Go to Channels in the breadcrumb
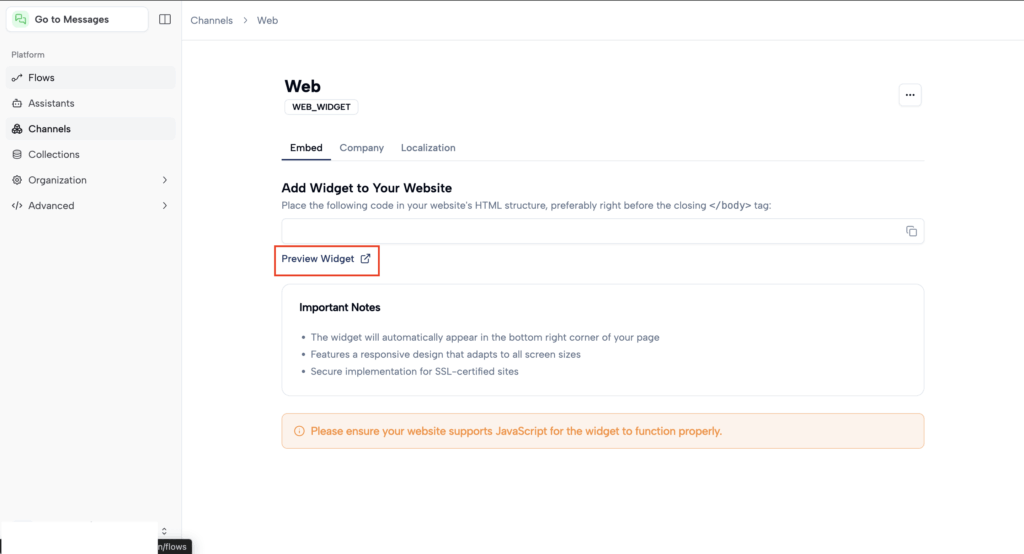The width and height of the screenshot is (1024, 554). (x=211, y=20)
